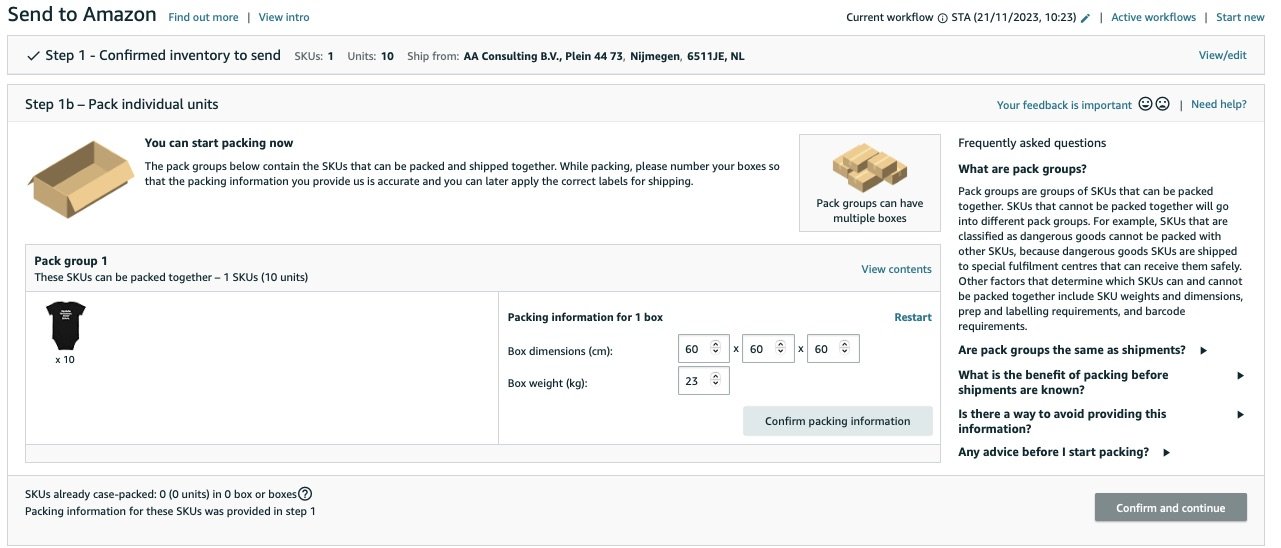Click the 'Send to Amazon' page title
This screenshot has height=548, width=1281.
pos(82,15)
